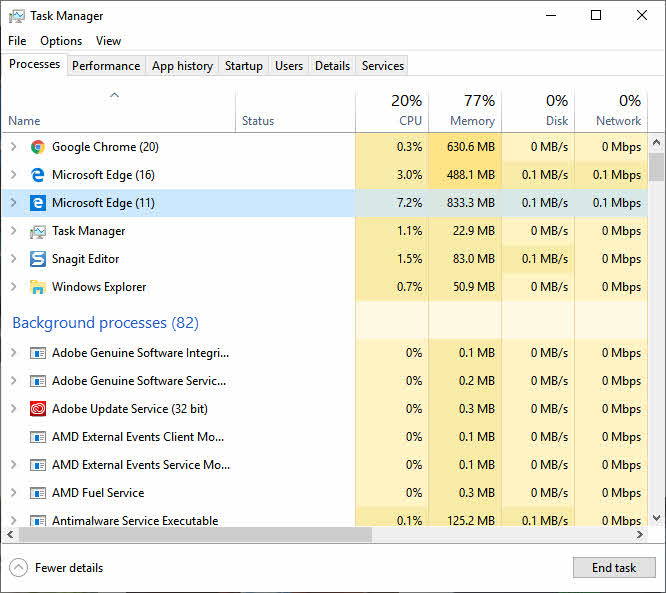Click the AMD External Events Service Mo... icon
This screenshot has width=666, height=593.
pyautogui.click(x=38, y=465)
